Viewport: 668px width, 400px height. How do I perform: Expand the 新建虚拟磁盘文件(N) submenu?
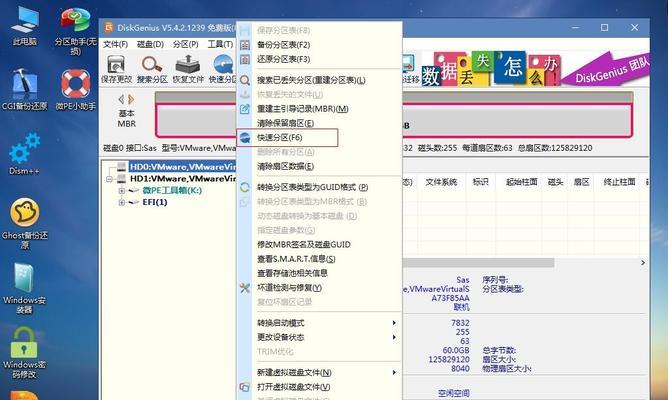point(319,373)
